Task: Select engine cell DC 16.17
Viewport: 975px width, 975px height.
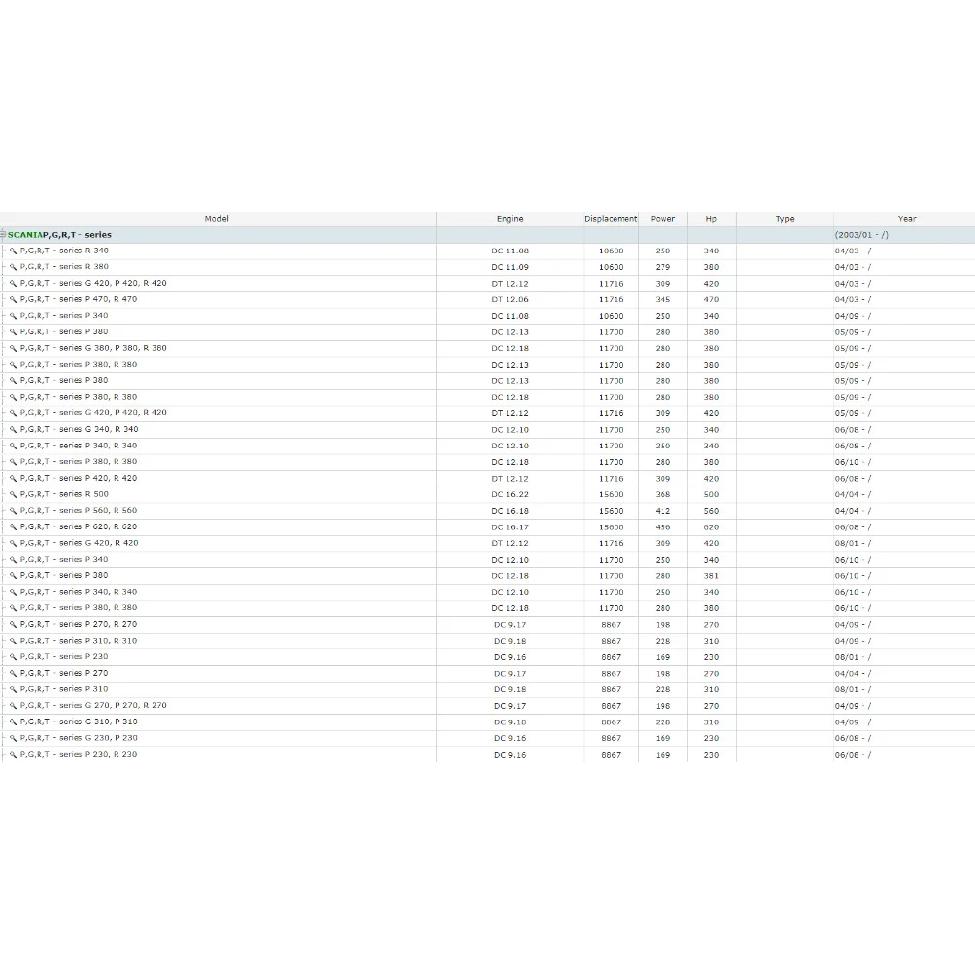Action: 510,527
